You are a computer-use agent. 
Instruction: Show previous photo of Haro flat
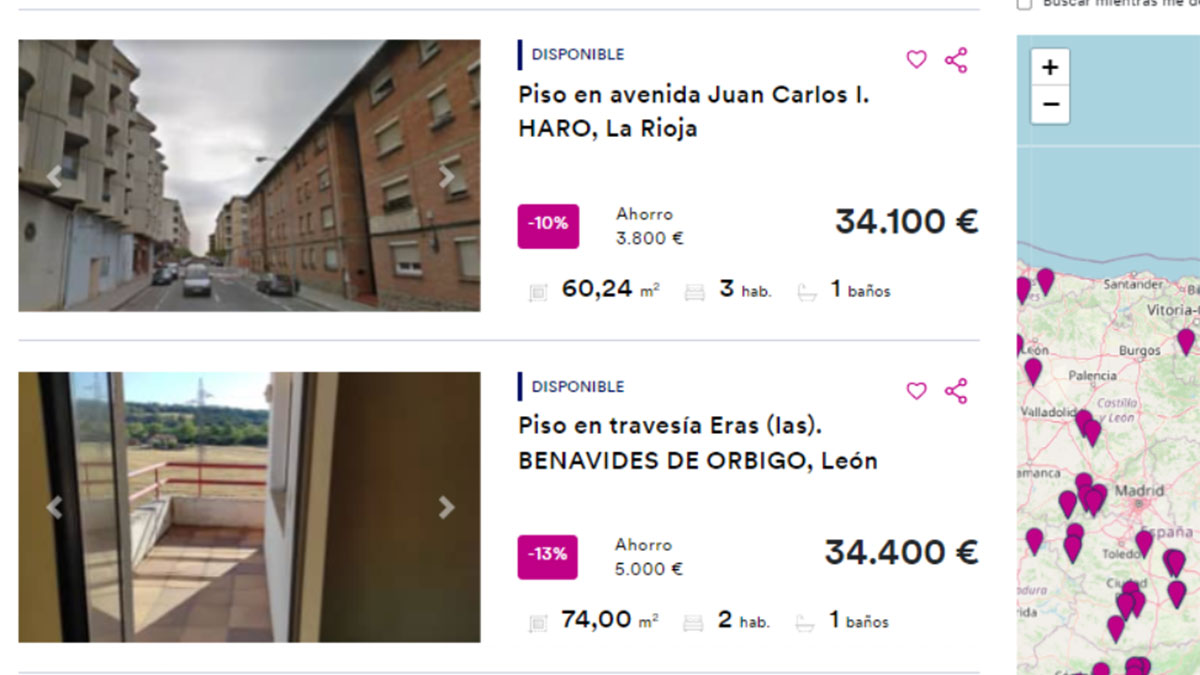pyautogui.click(x=54, y=177)
